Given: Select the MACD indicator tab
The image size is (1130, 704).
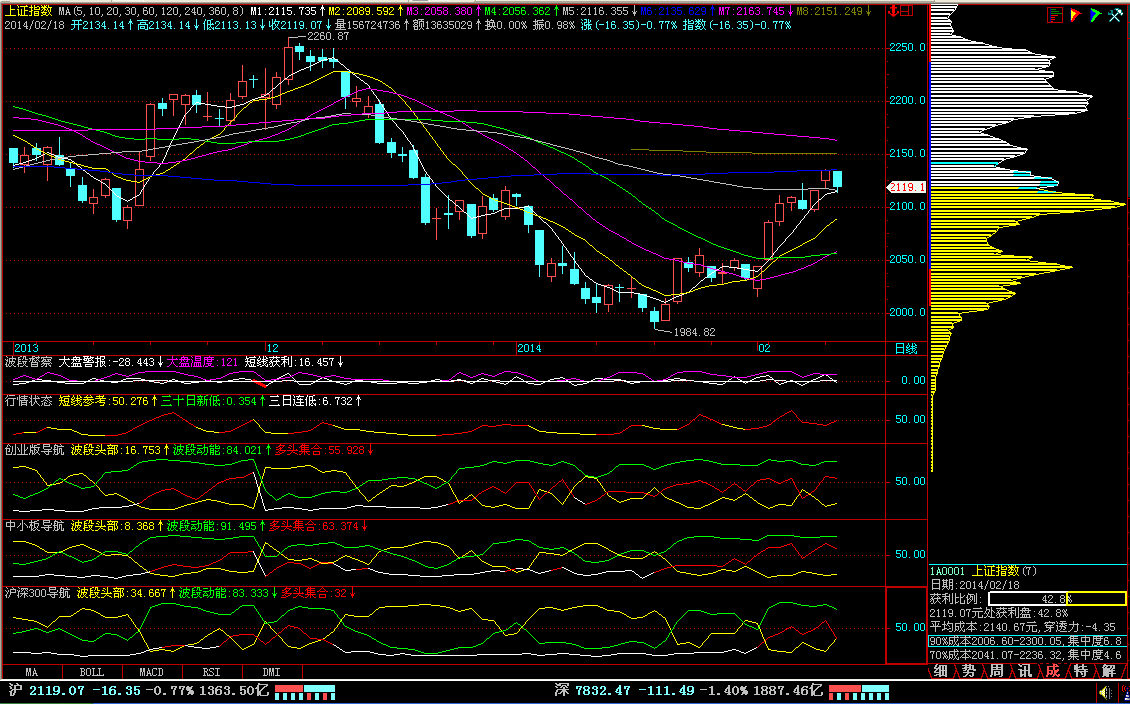Looking at the screenshot, I should point(152,672).
